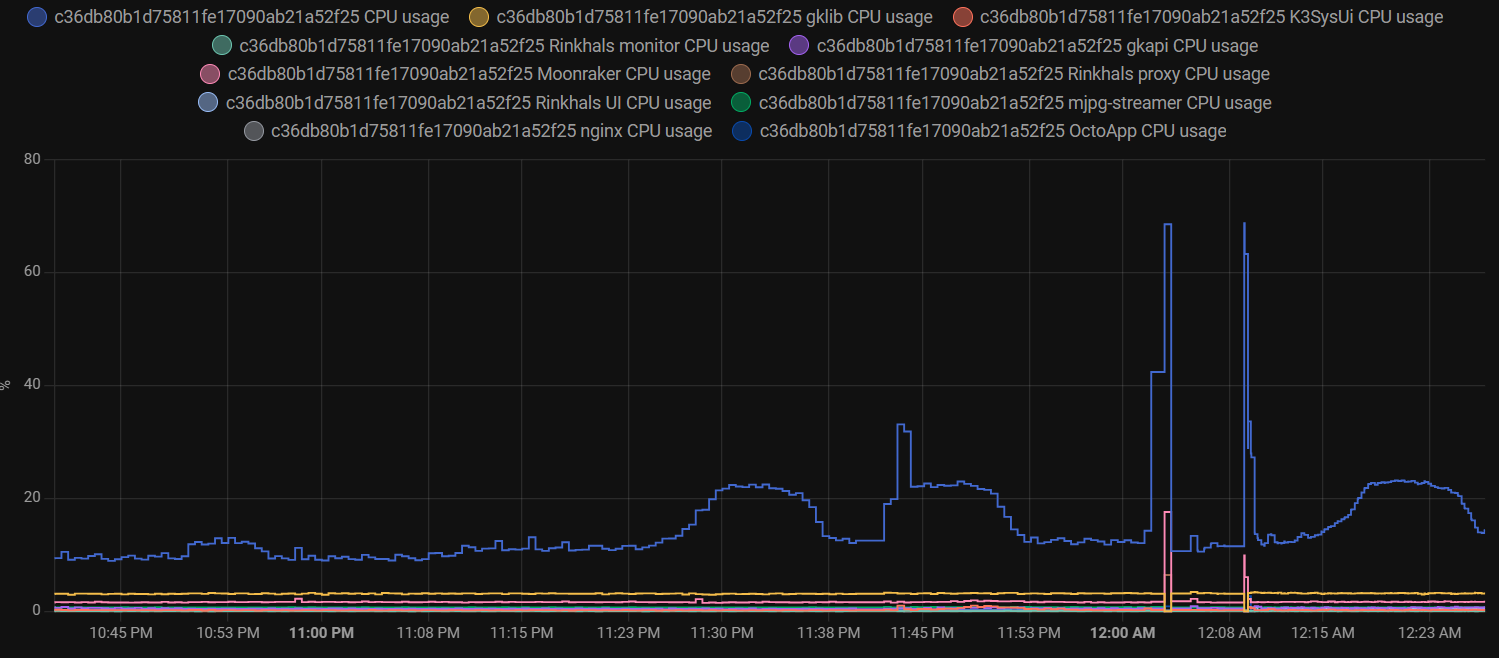Image resolution: width=1499 pixels, height=658 pixels.
Task: Isolate the gklib CPU usage series
Action: point(716,16)
